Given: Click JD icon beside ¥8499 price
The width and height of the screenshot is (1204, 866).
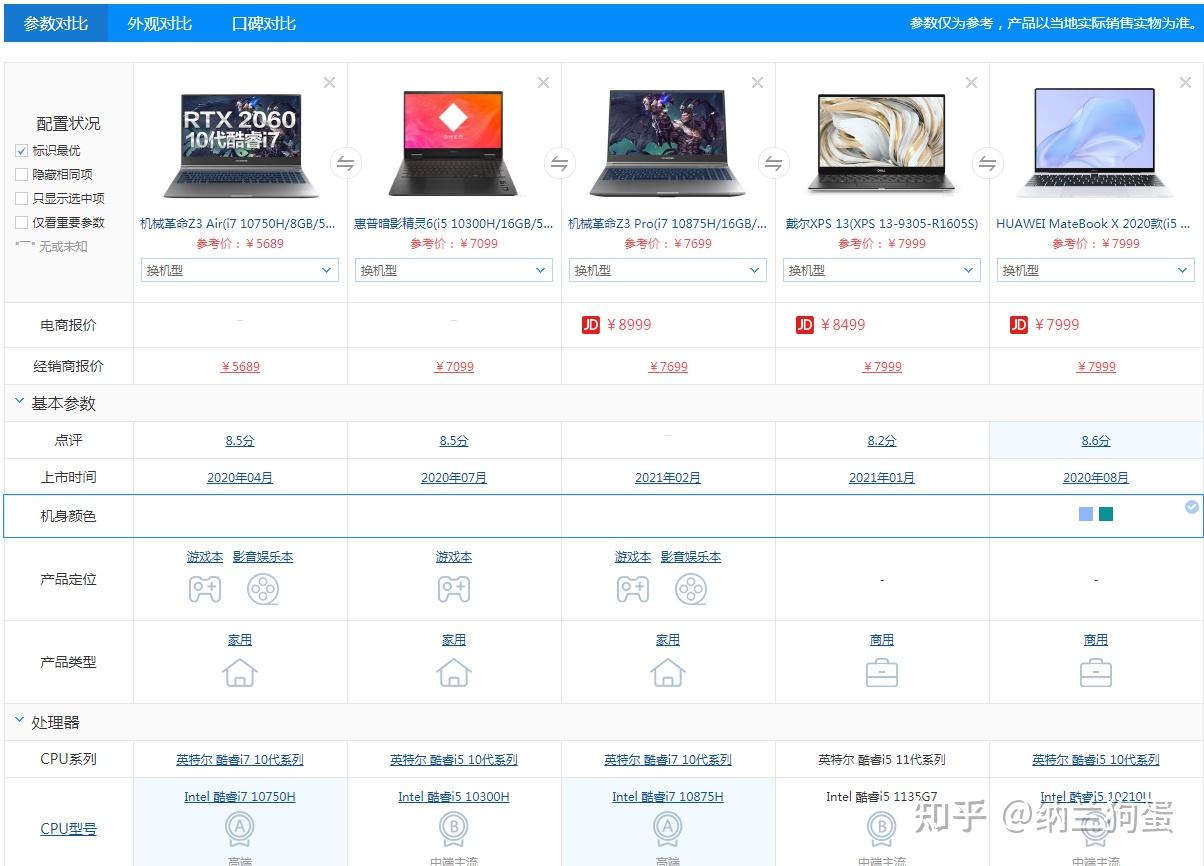Looking at the screenshot, I should (x=805, y=325).
